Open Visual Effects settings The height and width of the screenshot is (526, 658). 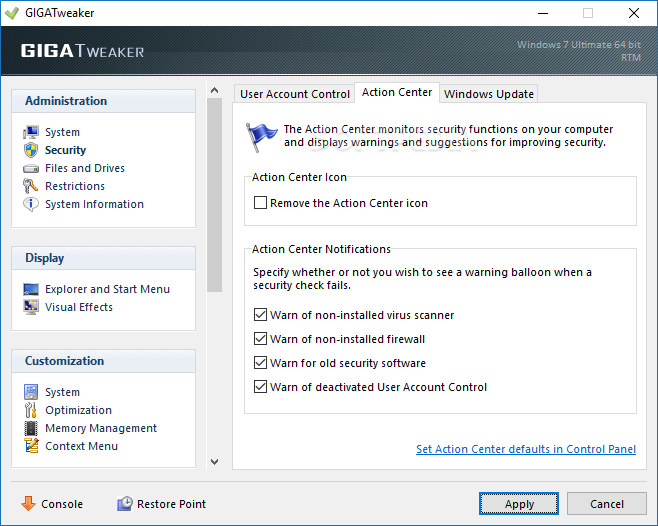[79, 307]
